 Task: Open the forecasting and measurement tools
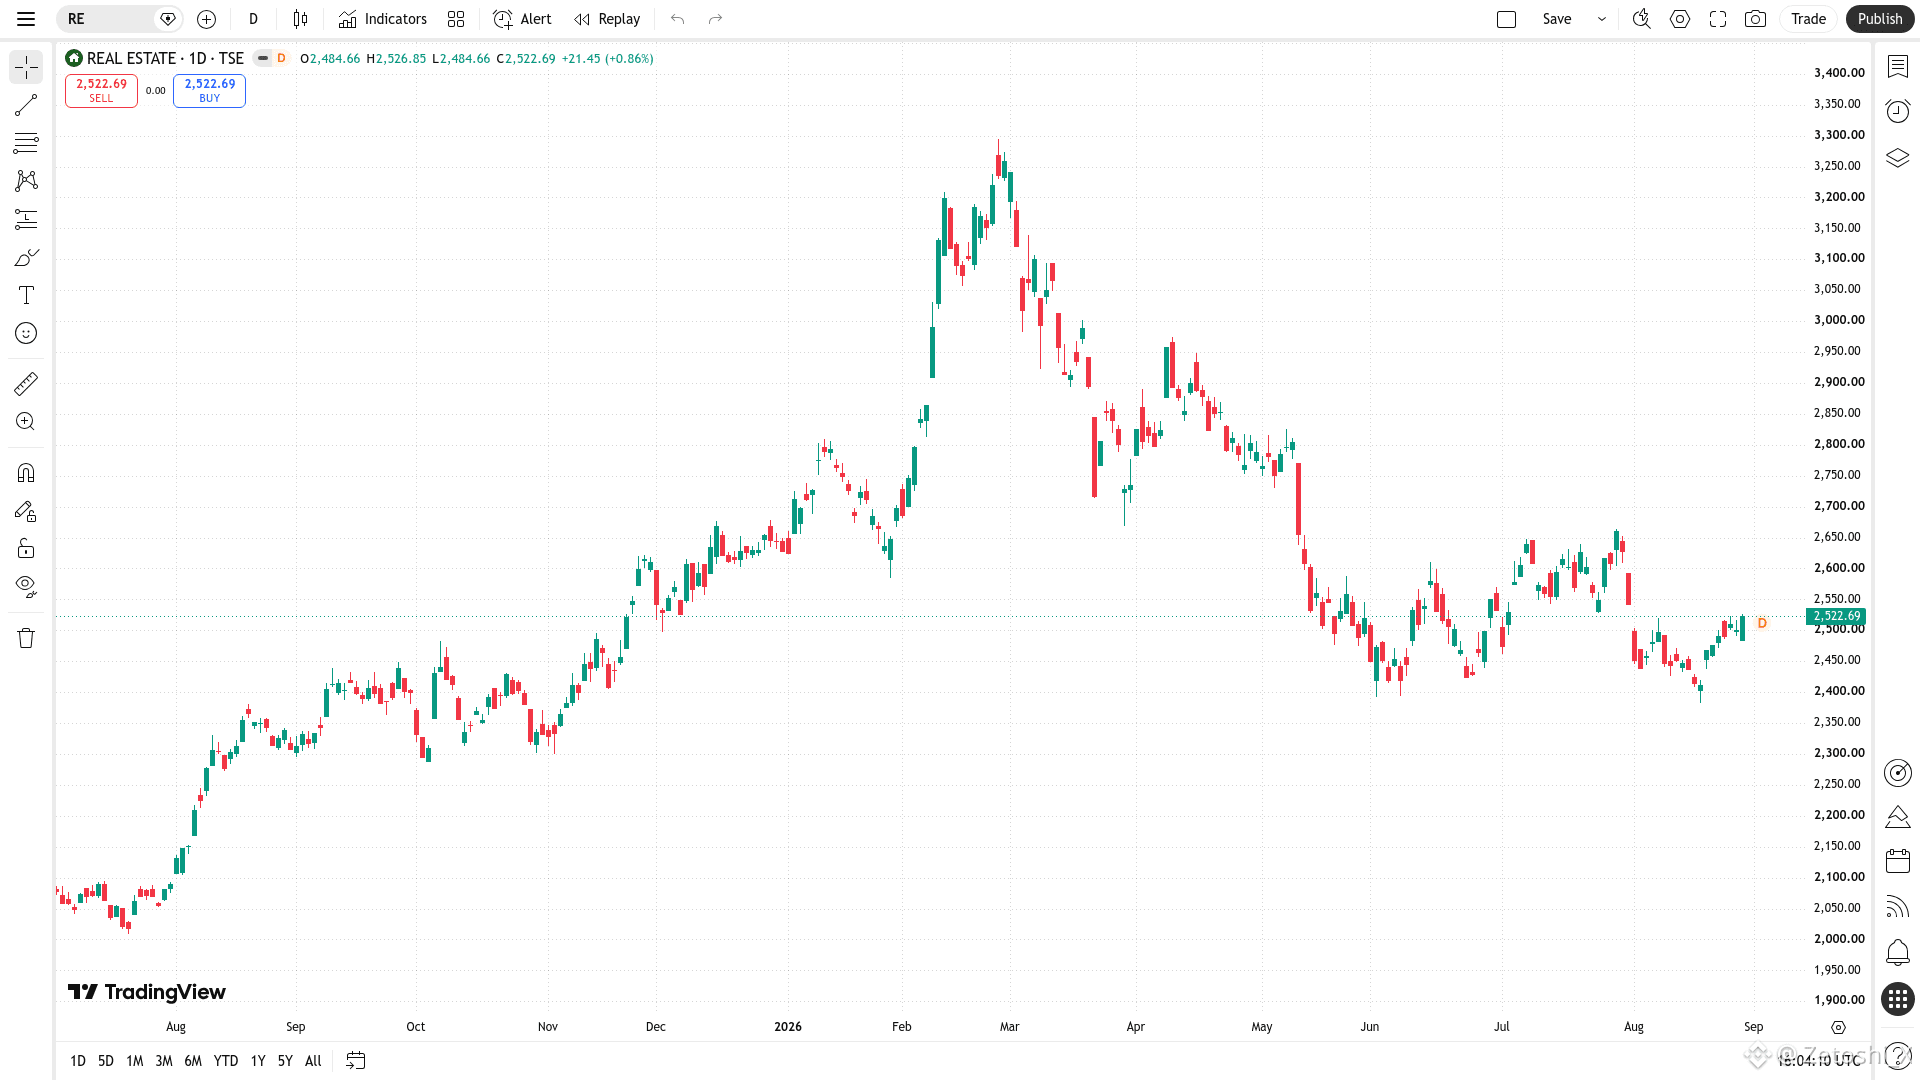(26, 219)
